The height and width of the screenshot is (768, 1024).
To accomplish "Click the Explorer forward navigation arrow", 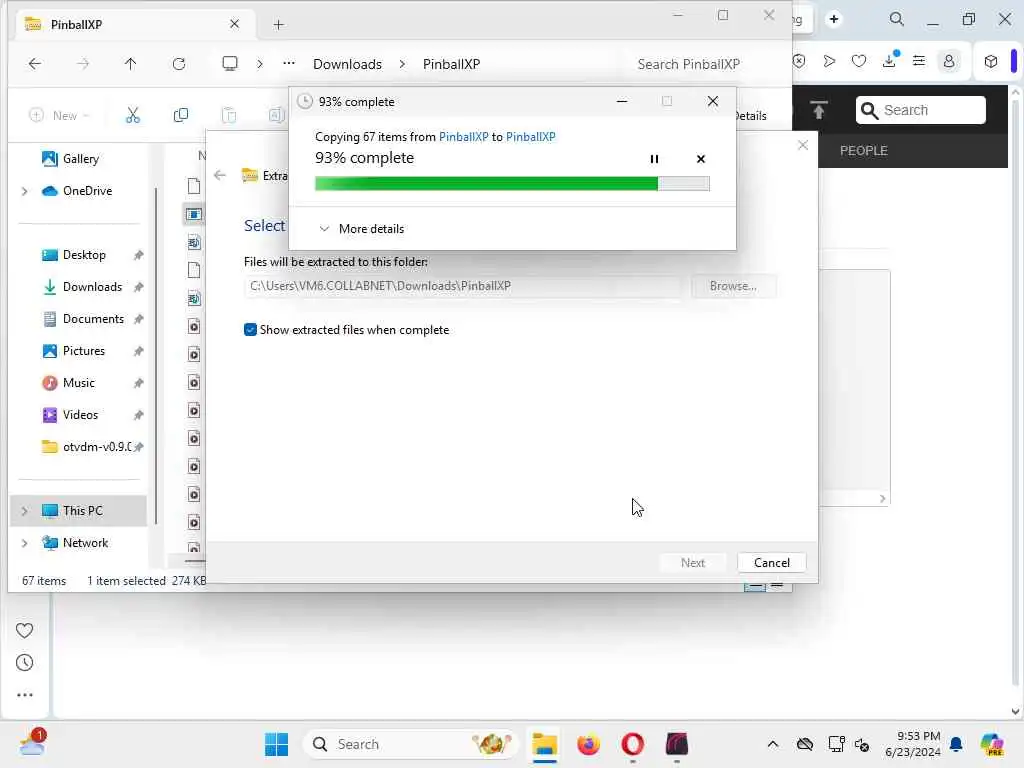I will [x=82, y=63].
